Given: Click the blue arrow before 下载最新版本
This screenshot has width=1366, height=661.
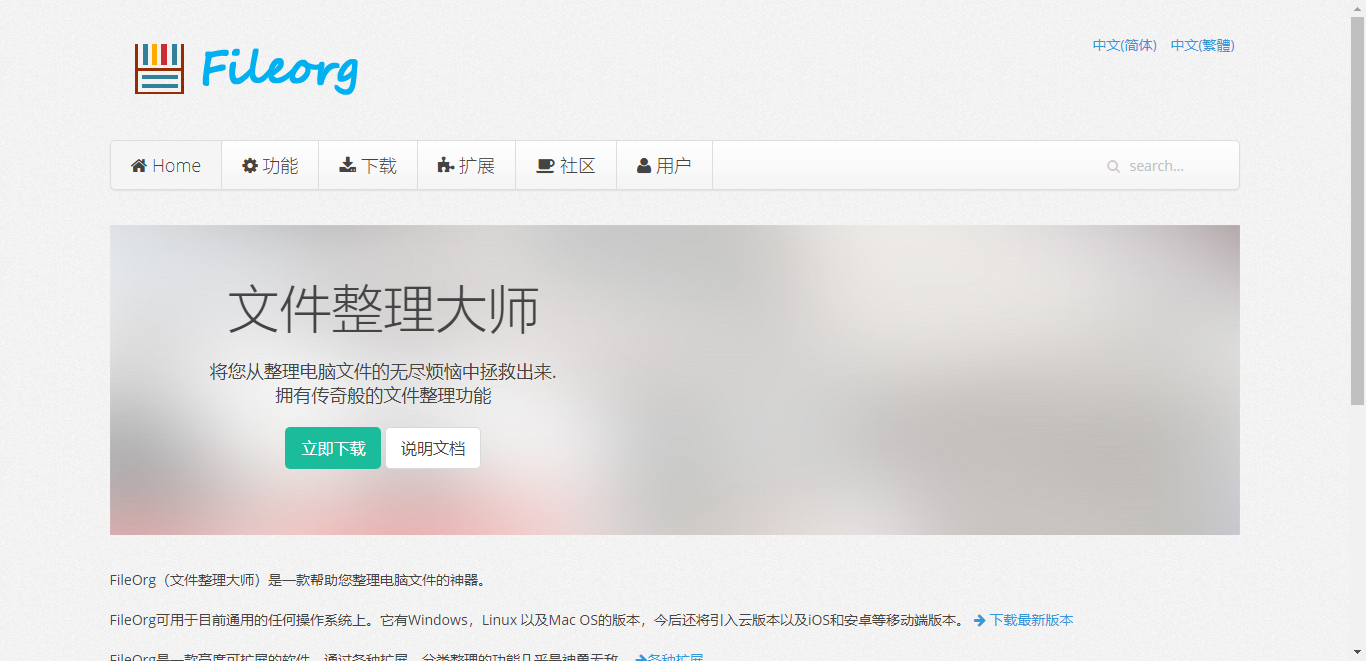Looking at the screenshot, I should (x=982, y=620).
